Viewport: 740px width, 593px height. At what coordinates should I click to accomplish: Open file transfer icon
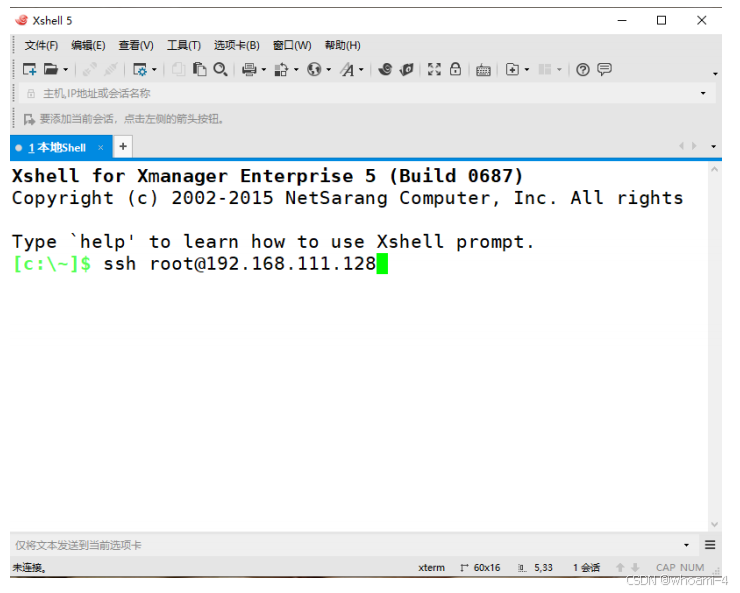pos(281,70)
